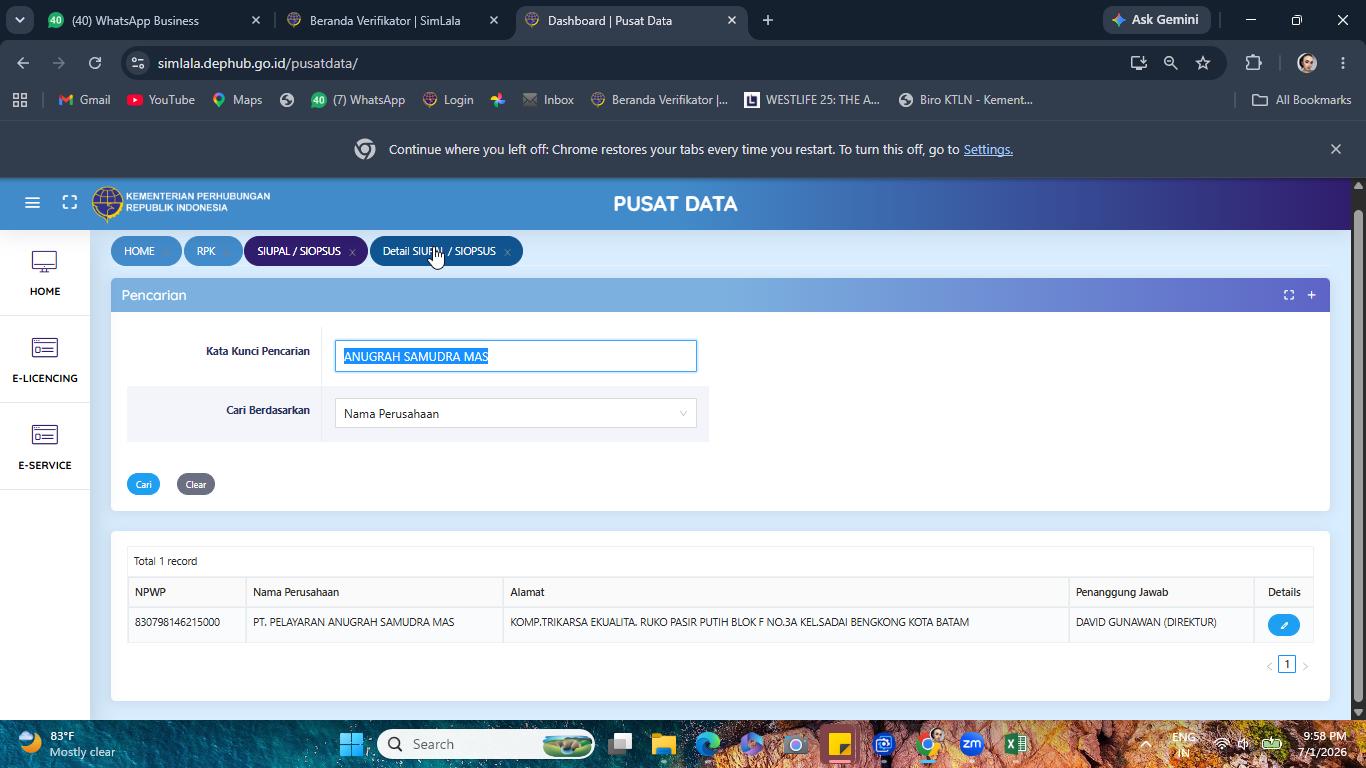This screenshot has width=1366, height=768.
Task: Open Zoom from taskbar
Action: coord(972,744)
